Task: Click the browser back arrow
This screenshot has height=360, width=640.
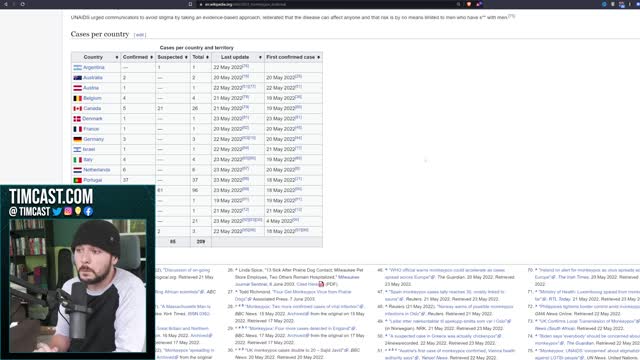Action: click(x=6, y=4)
